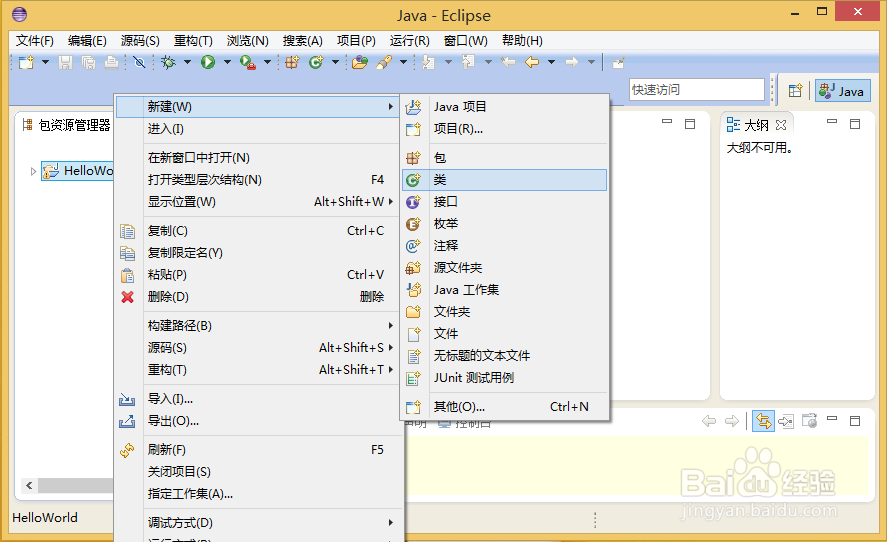Viewport: 887px width, 542px height.
Task: Open dropdown arrow next to Search icon
Action: click(403, 62)
